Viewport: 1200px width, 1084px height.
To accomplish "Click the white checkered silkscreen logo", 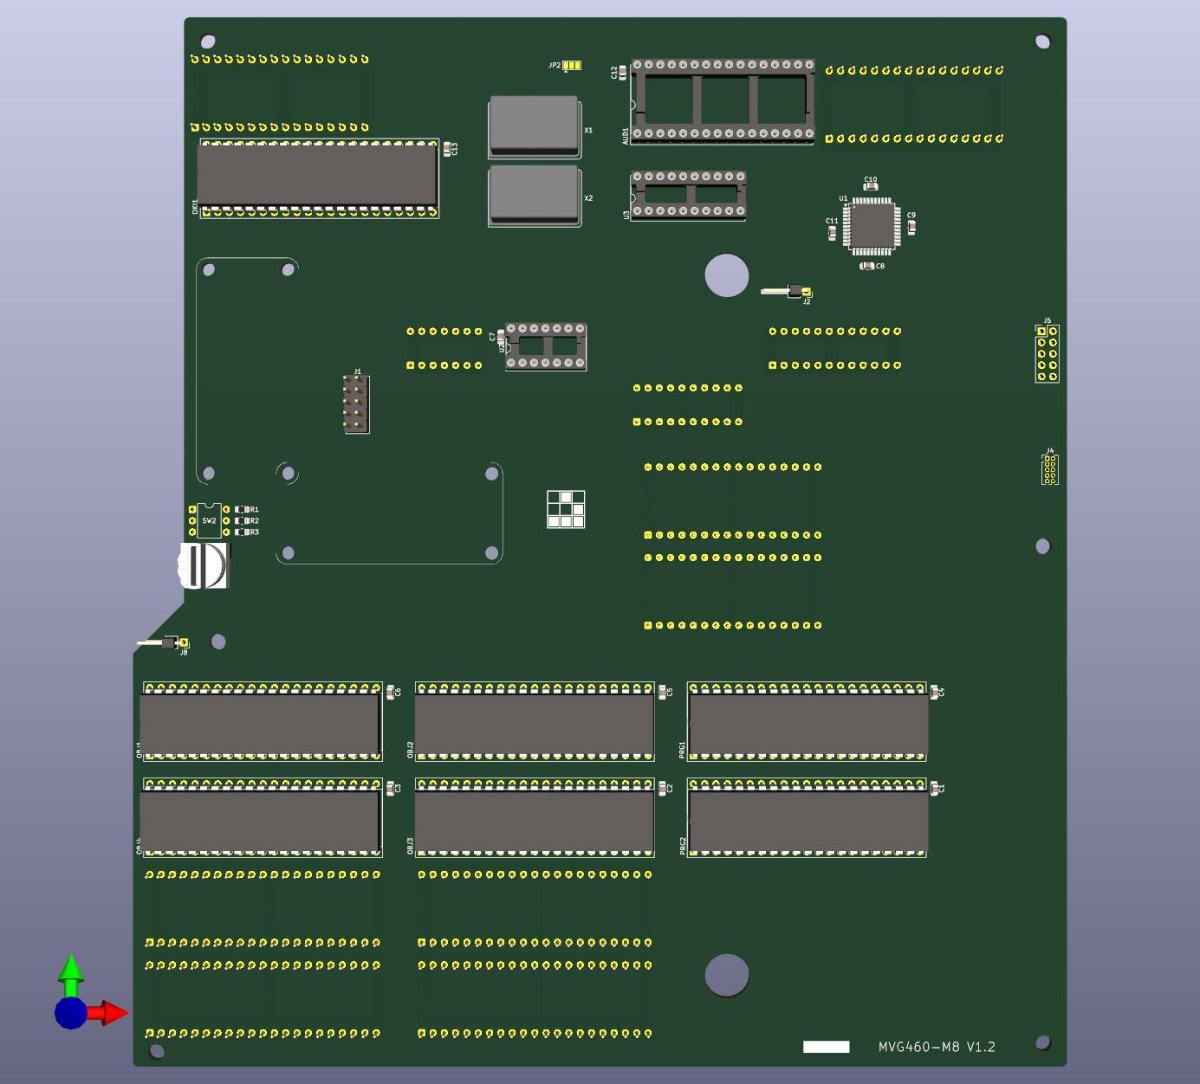I will (x=566, y=509).
